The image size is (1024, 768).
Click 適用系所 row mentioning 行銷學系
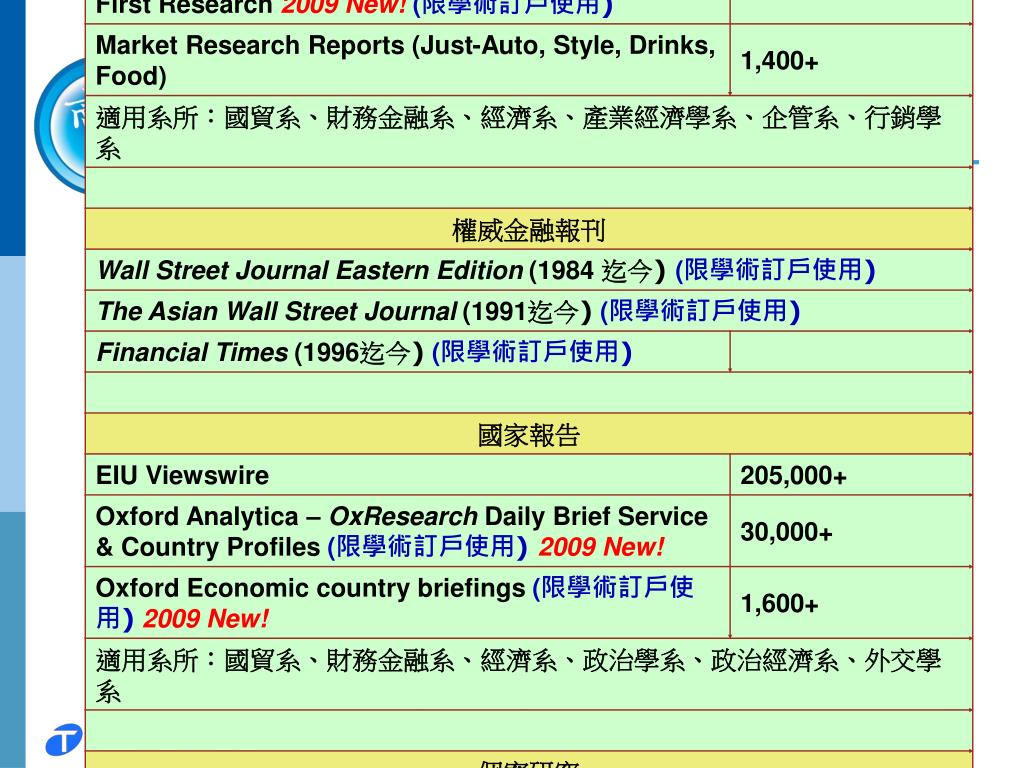529,132
